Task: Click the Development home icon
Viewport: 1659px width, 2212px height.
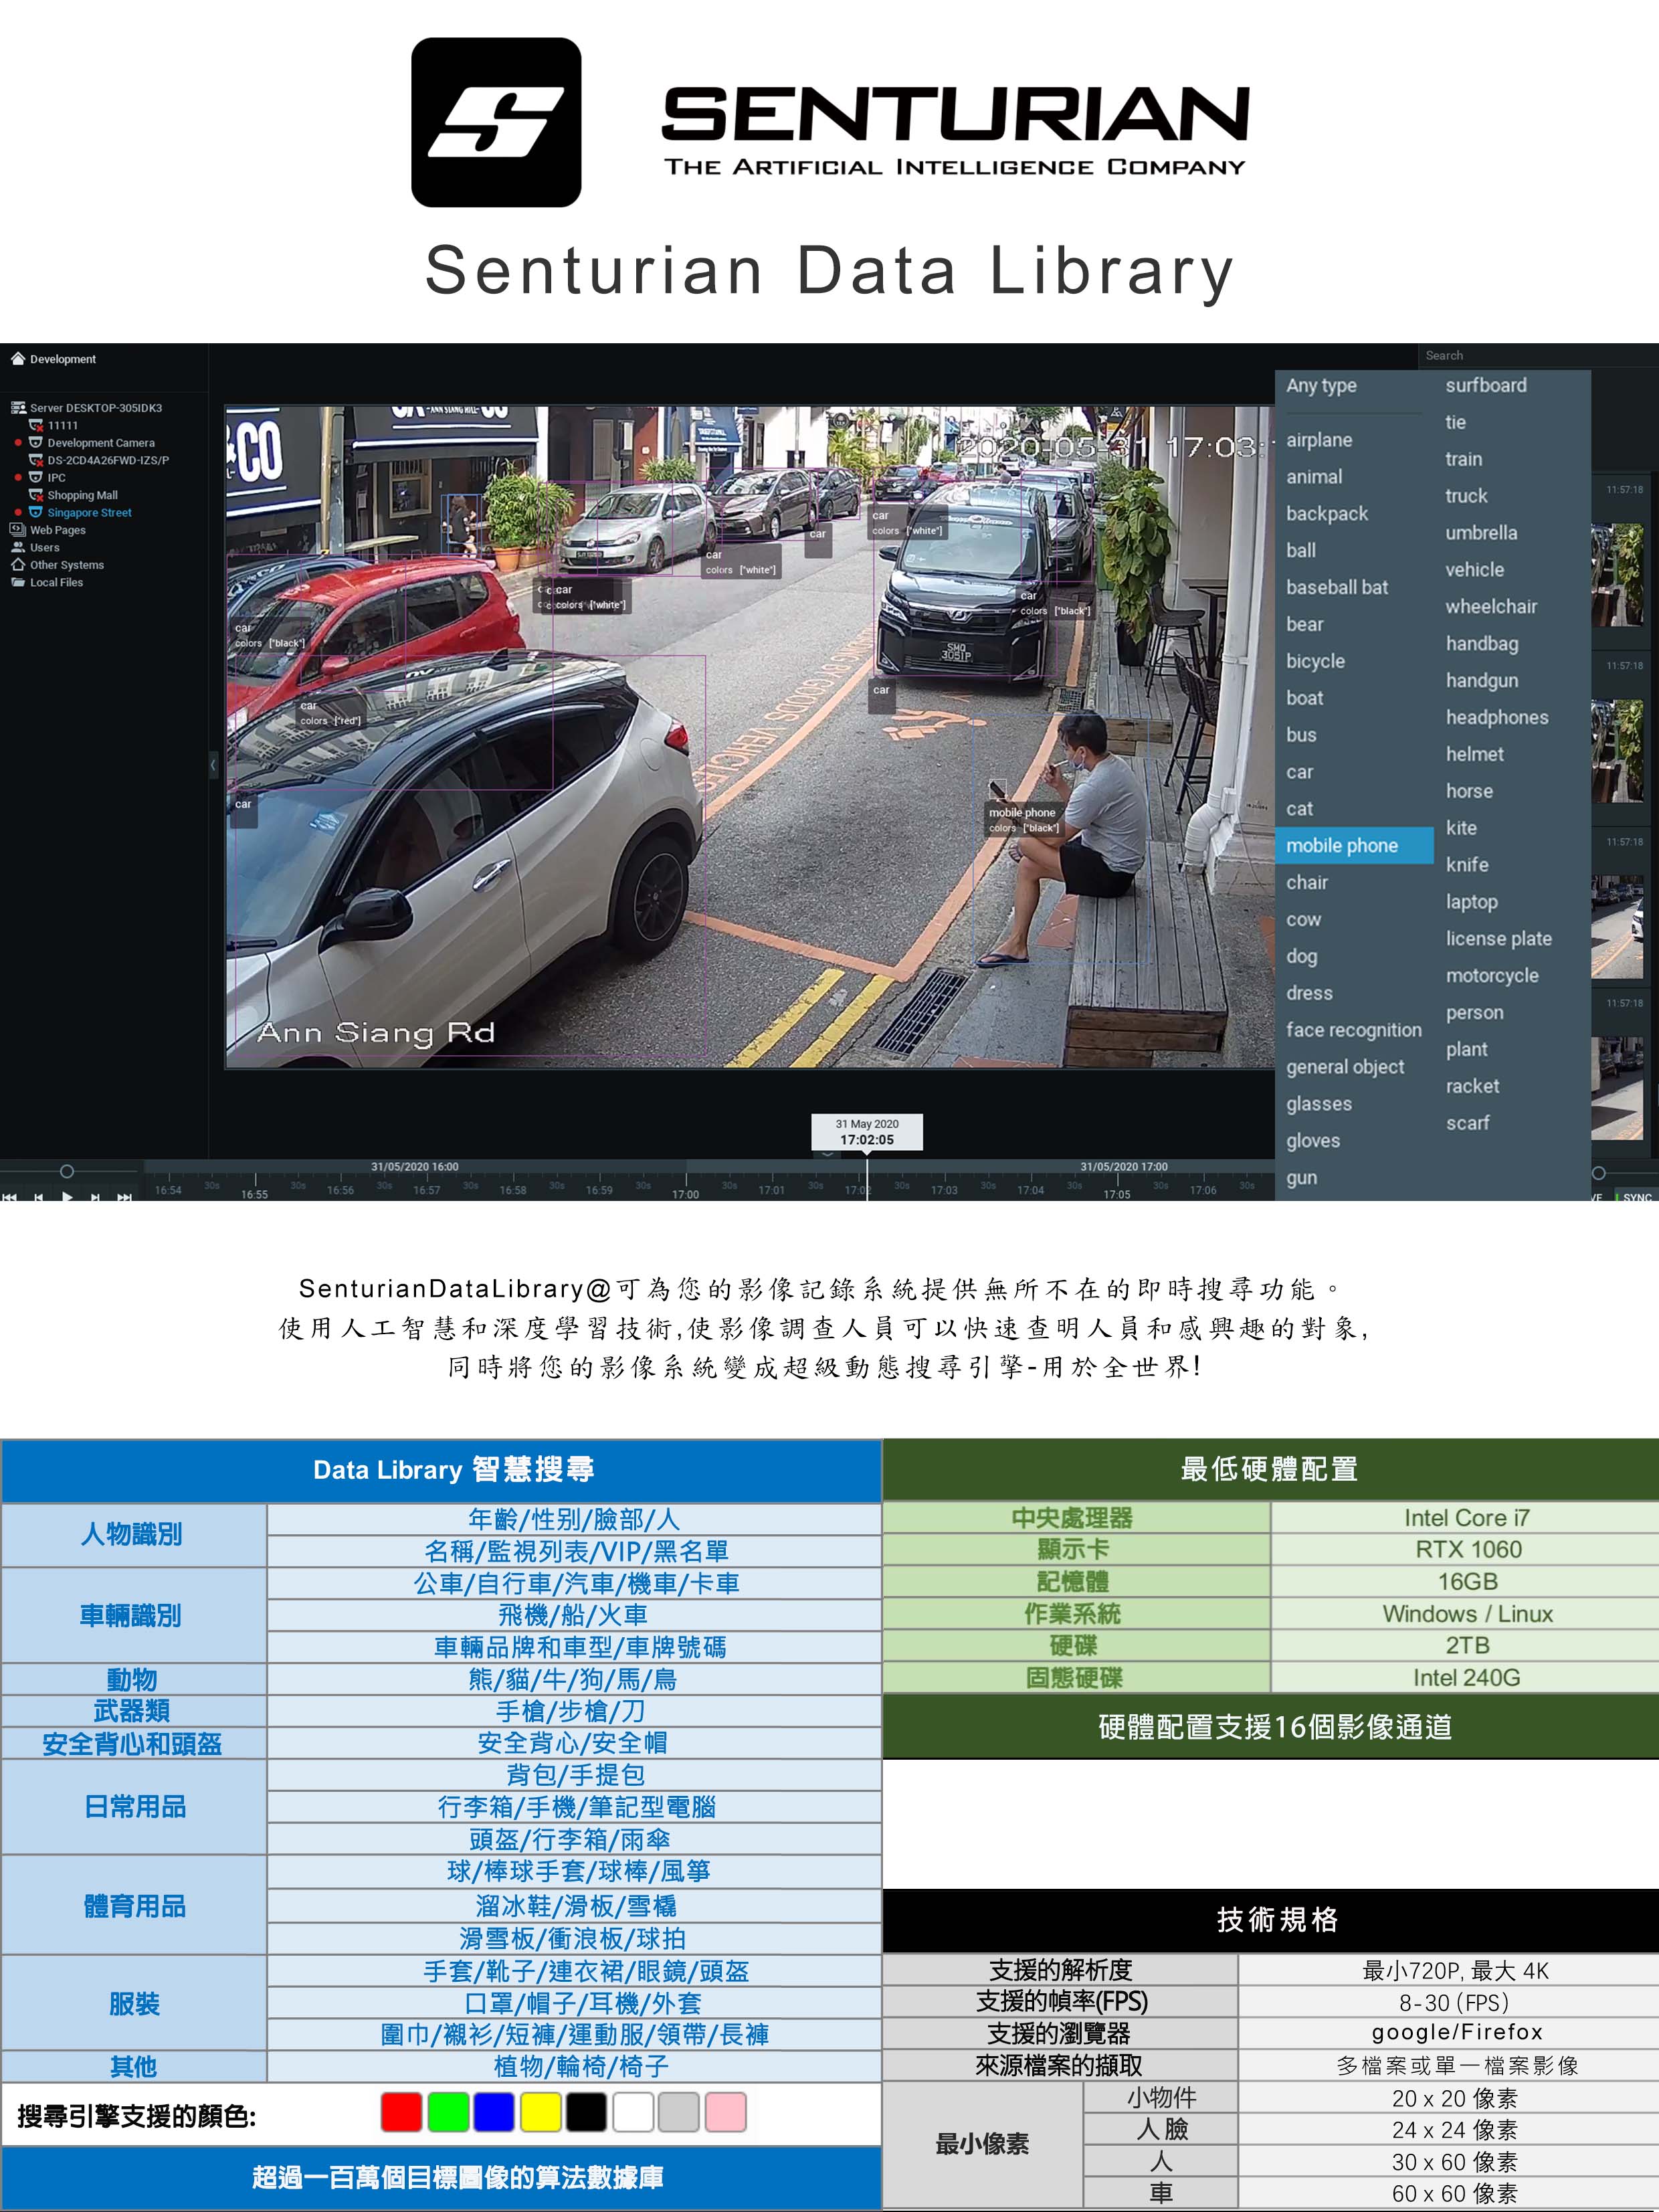Action: (x=17, y=358)
